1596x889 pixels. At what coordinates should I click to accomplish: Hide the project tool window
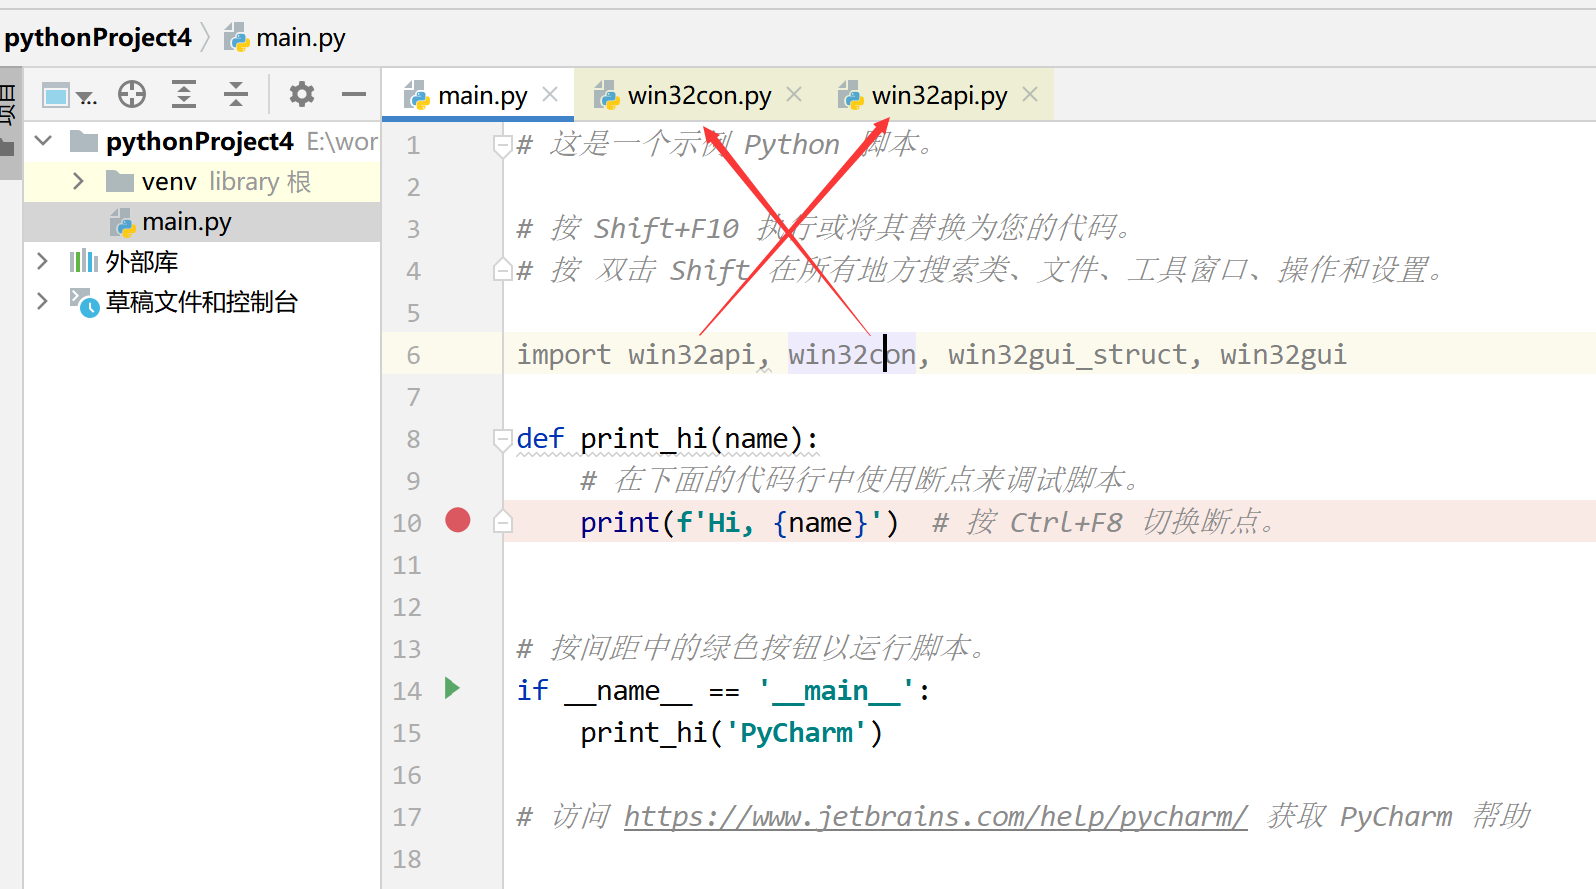point(354,95)
